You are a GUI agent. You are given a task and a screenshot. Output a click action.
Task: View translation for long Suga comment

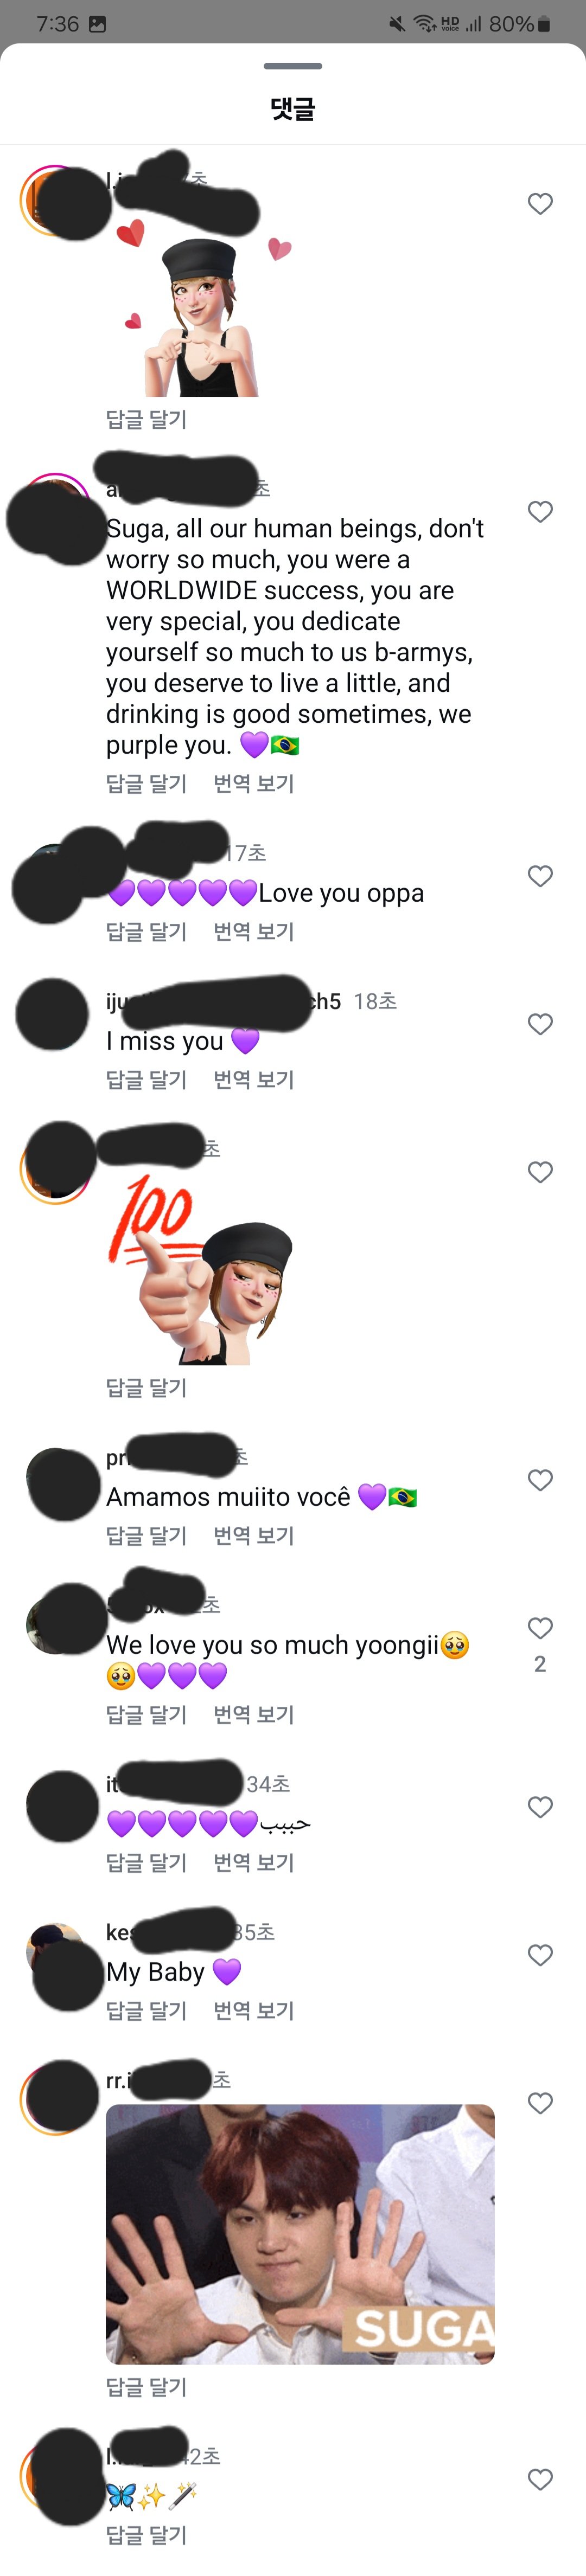tap(254, 784)
